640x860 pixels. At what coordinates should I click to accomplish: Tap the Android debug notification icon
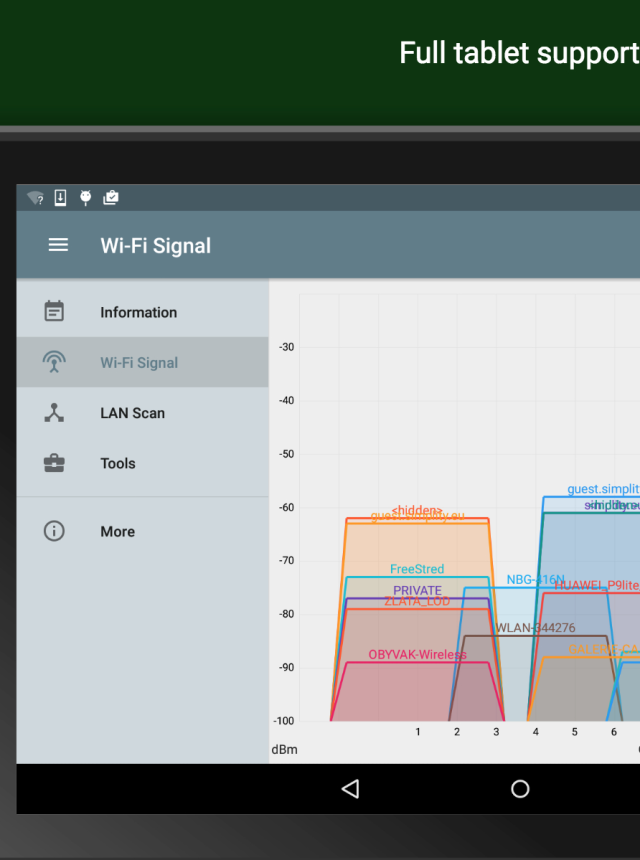point(85,198)
